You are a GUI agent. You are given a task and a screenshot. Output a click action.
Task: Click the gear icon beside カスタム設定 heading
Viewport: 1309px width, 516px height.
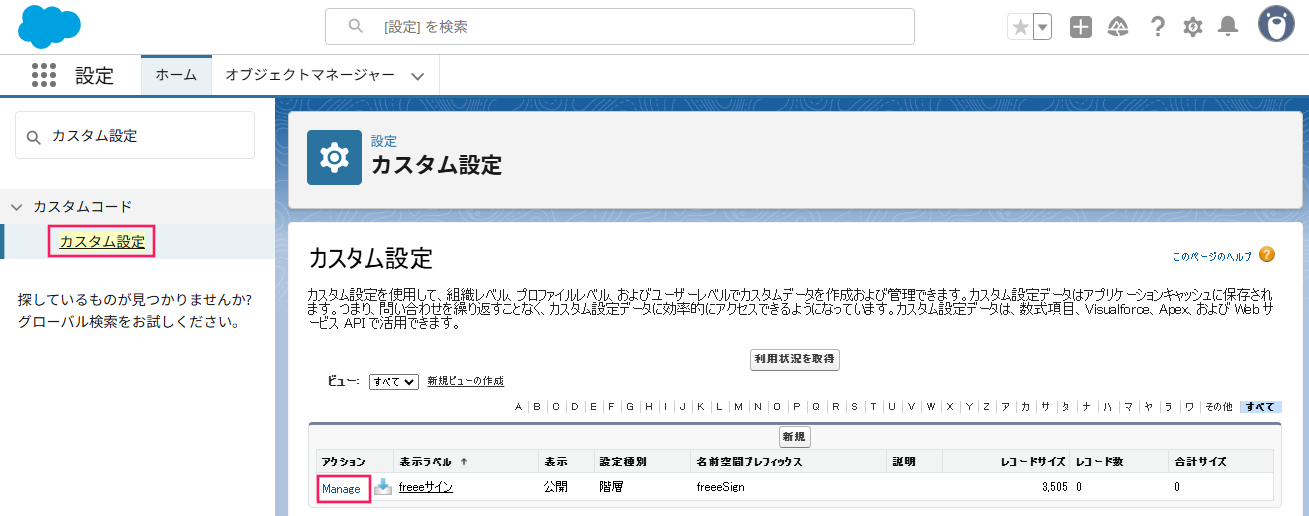tap(334, 157)
